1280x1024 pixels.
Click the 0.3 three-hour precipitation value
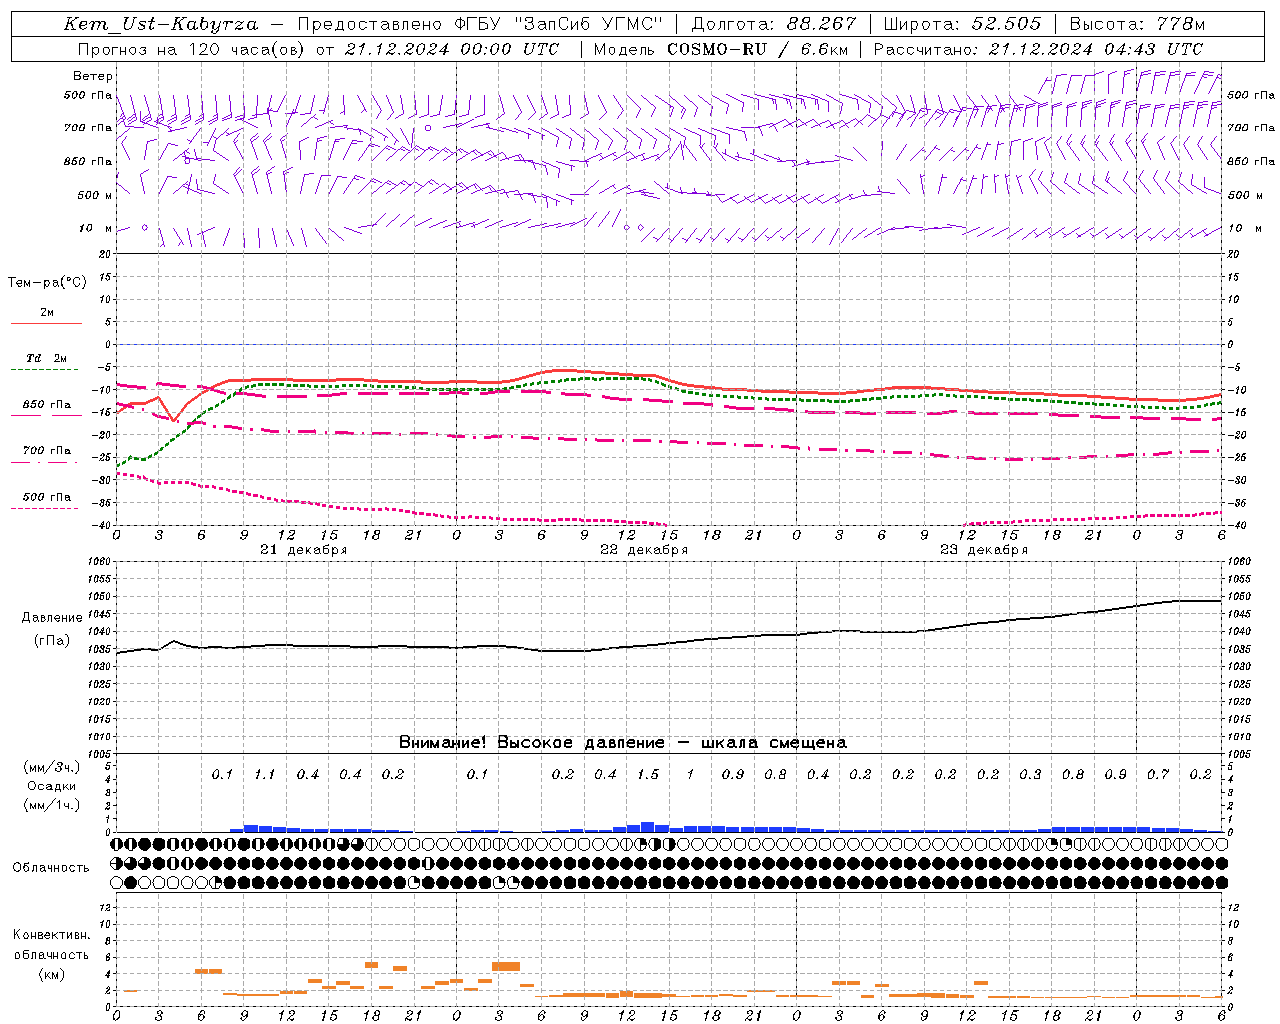1030,775
